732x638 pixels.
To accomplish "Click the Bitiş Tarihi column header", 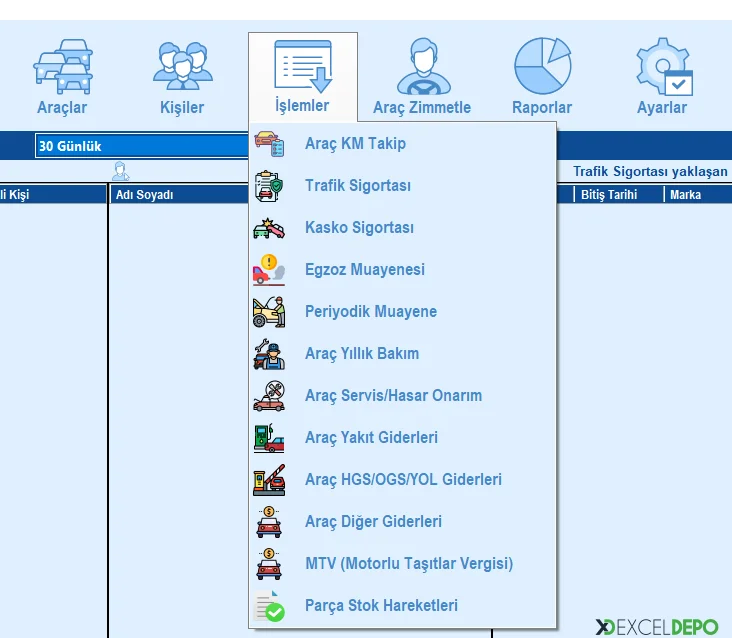I will [609, 195].
